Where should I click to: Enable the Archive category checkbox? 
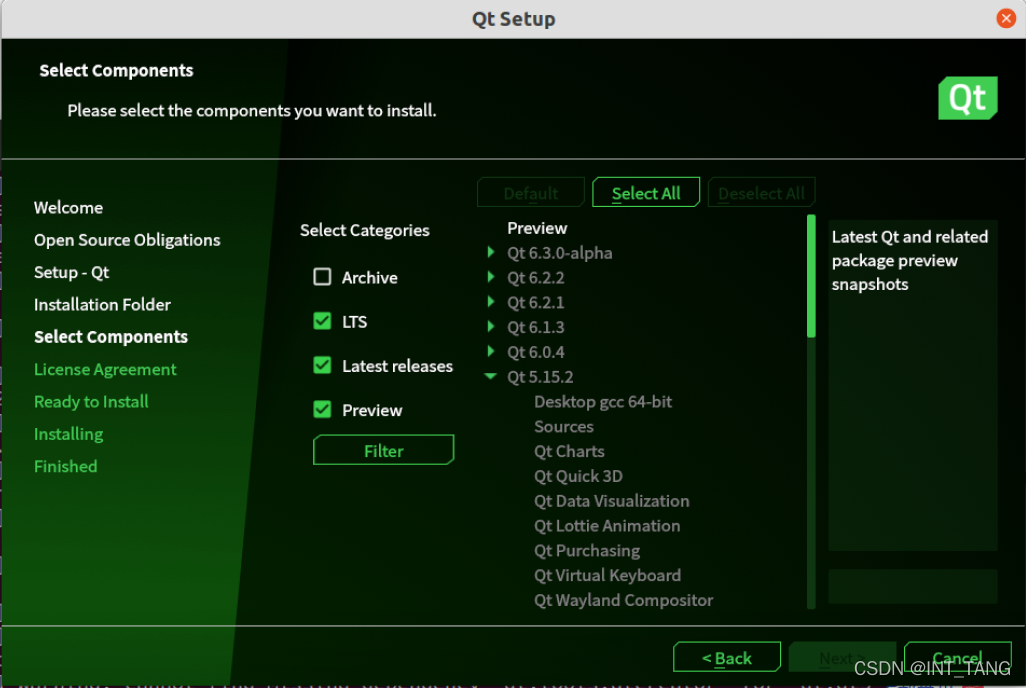pyautogui.click(x=322, y=277)
